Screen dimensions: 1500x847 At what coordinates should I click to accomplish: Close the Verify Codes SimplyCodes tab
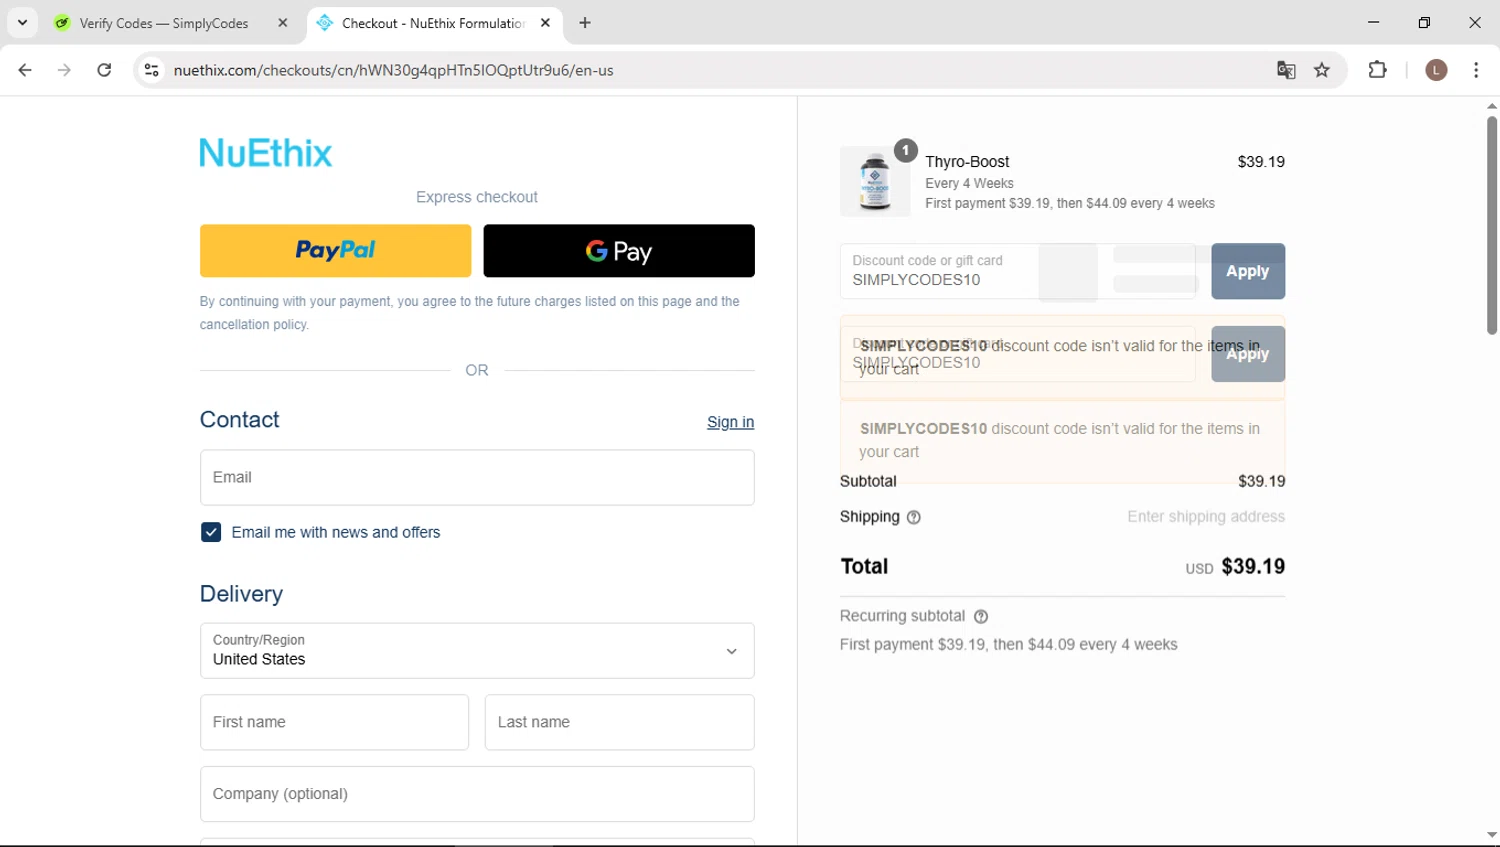[x=283, y=23]
